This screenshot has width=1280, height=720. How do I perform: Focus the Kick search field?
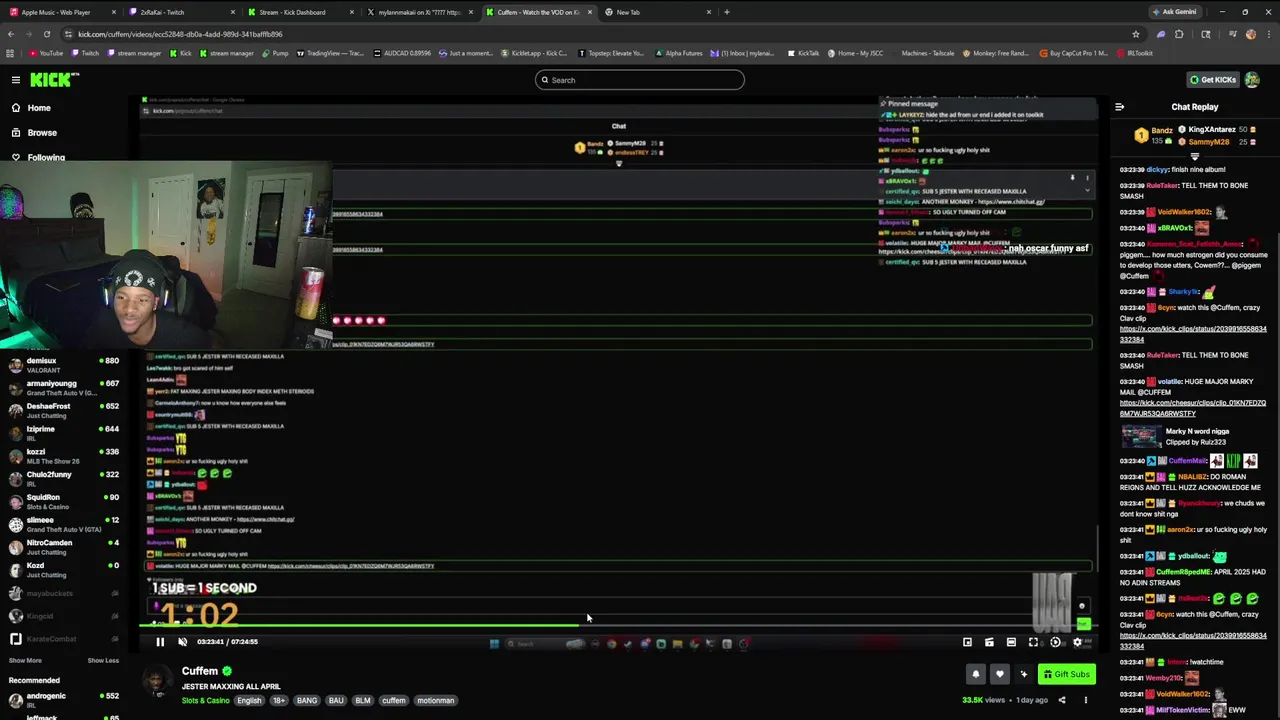(640, 80)
